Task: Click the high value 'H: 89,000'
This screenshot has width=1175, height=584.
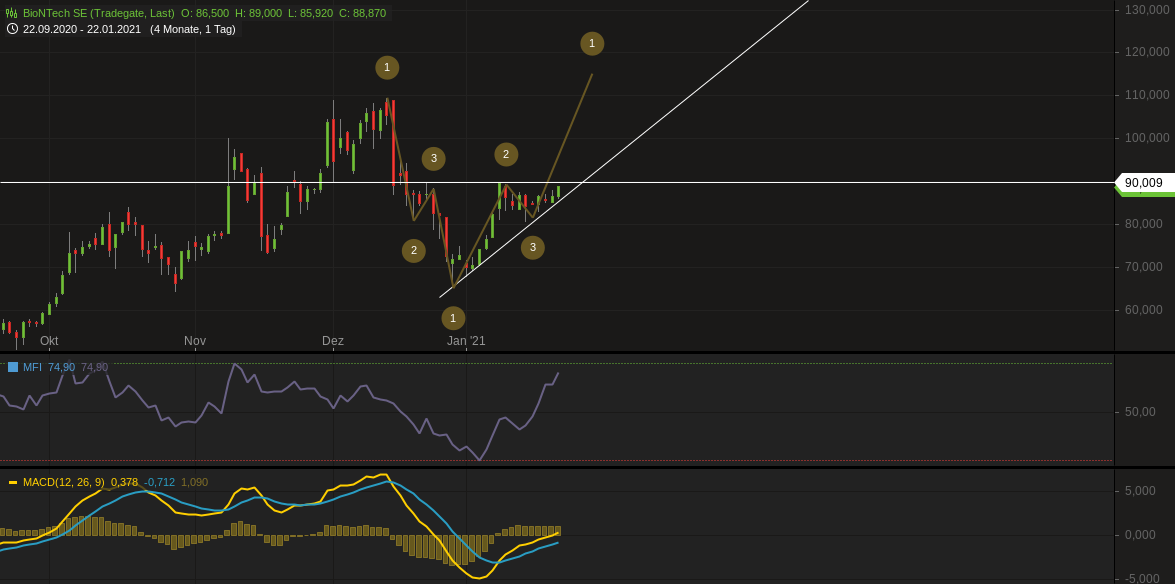Action: pos(259,13)
